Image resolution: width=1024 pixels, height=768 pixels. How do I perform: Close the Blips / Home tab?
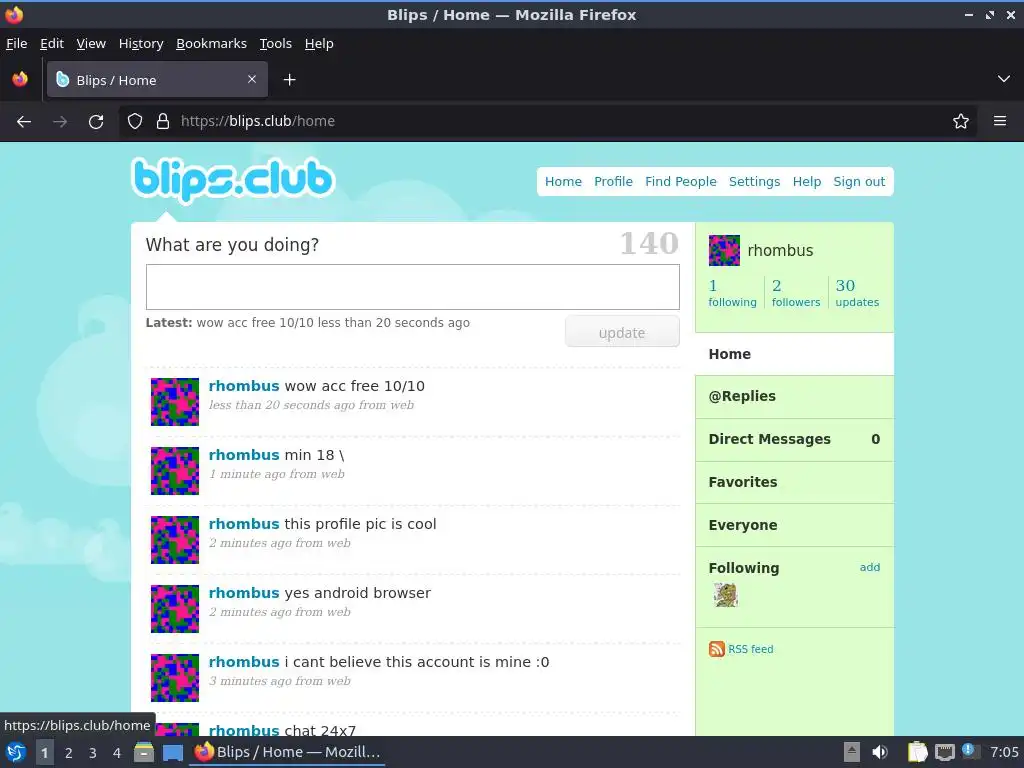click(252, 79)
